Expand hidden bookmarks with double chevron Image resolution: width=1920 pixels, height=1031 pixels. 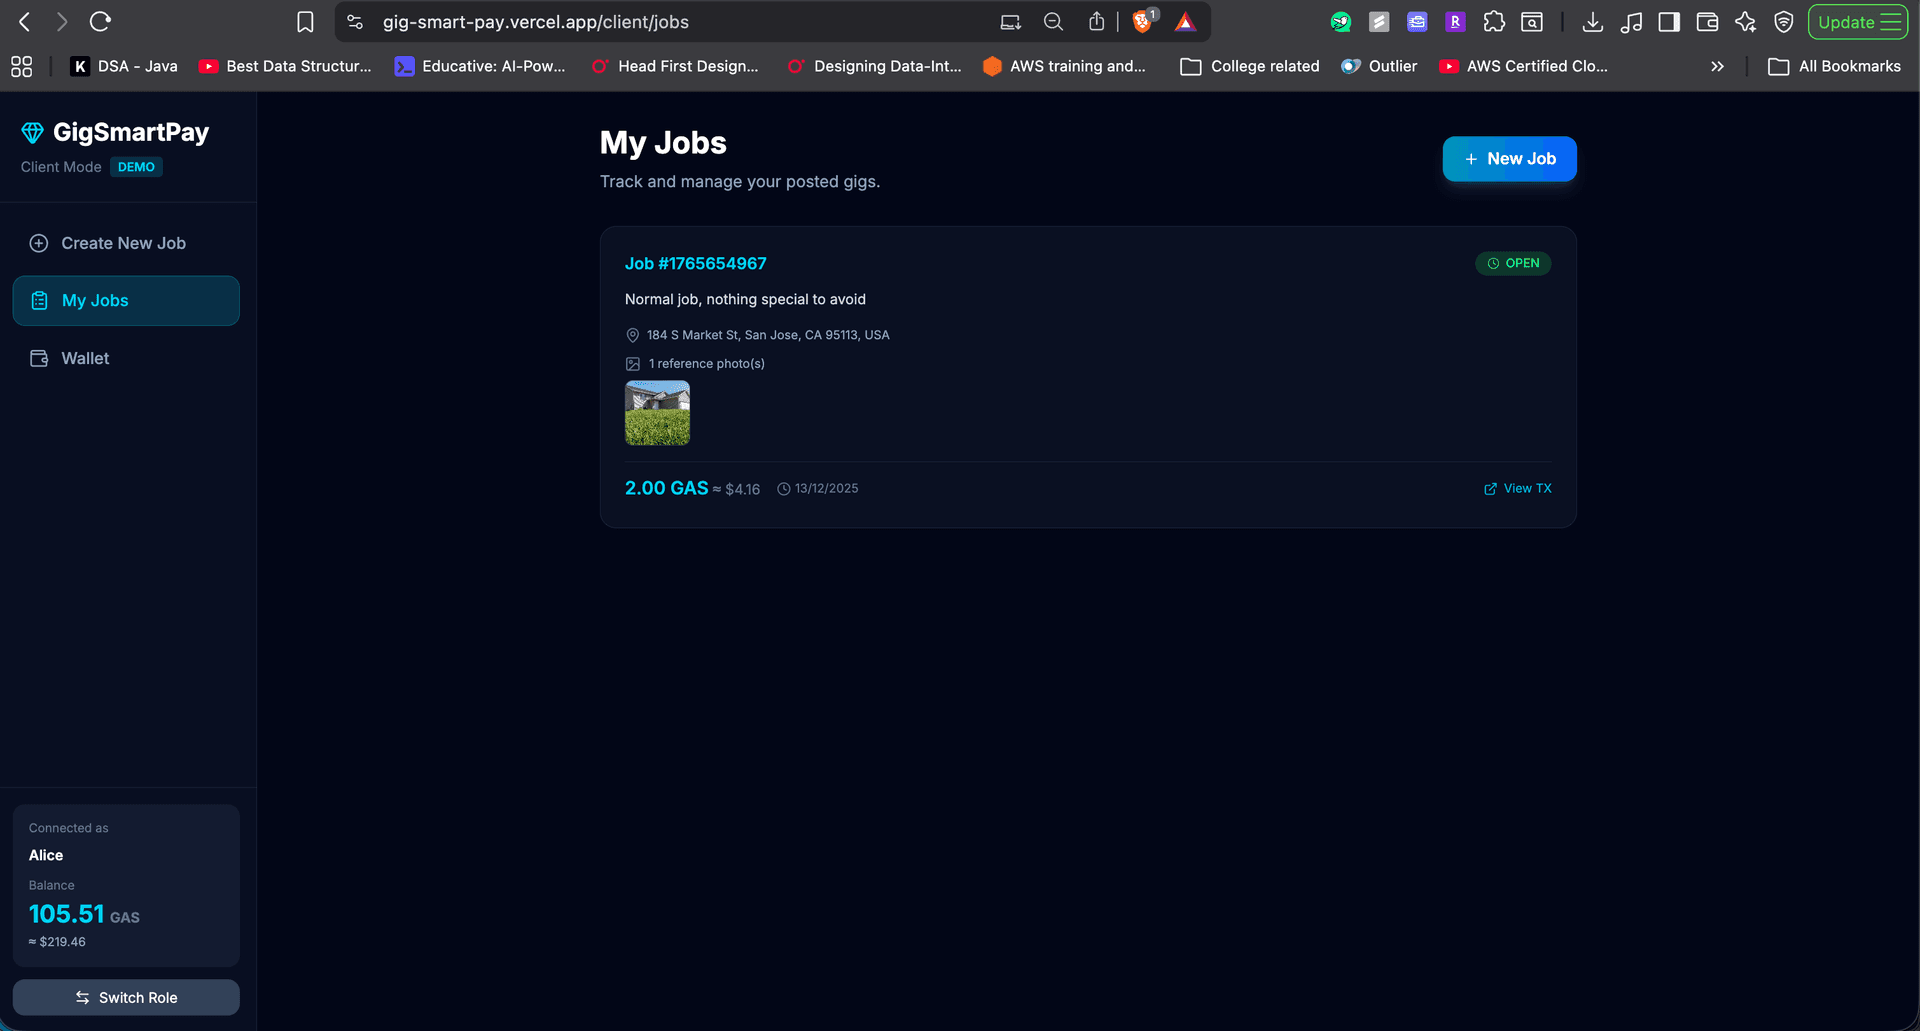coord(1717,66)
